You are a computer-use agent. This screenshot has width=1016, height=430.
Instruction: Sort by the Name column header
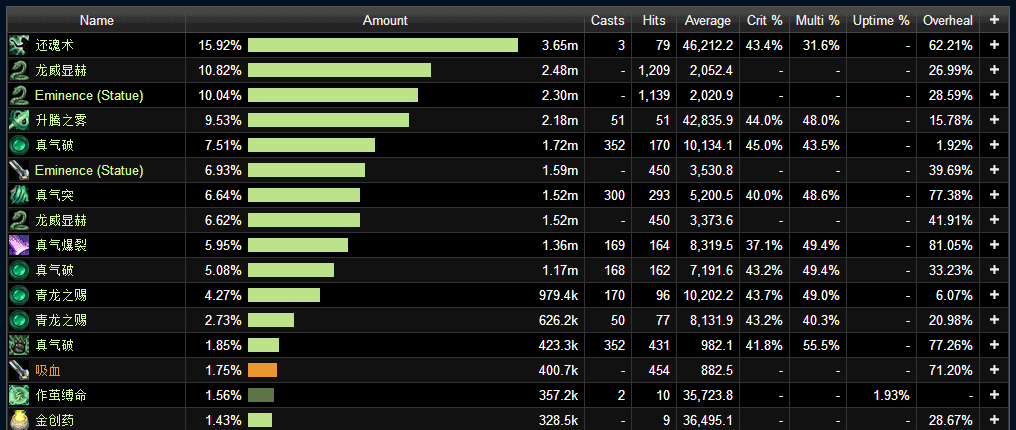tap(97, 21)
